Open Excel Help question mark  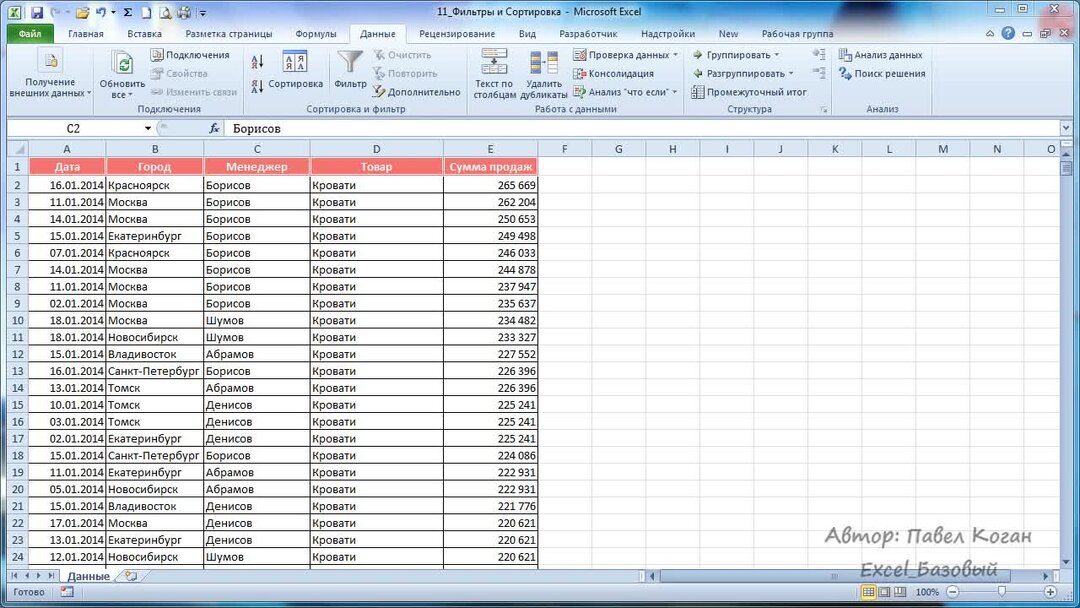1008,33
